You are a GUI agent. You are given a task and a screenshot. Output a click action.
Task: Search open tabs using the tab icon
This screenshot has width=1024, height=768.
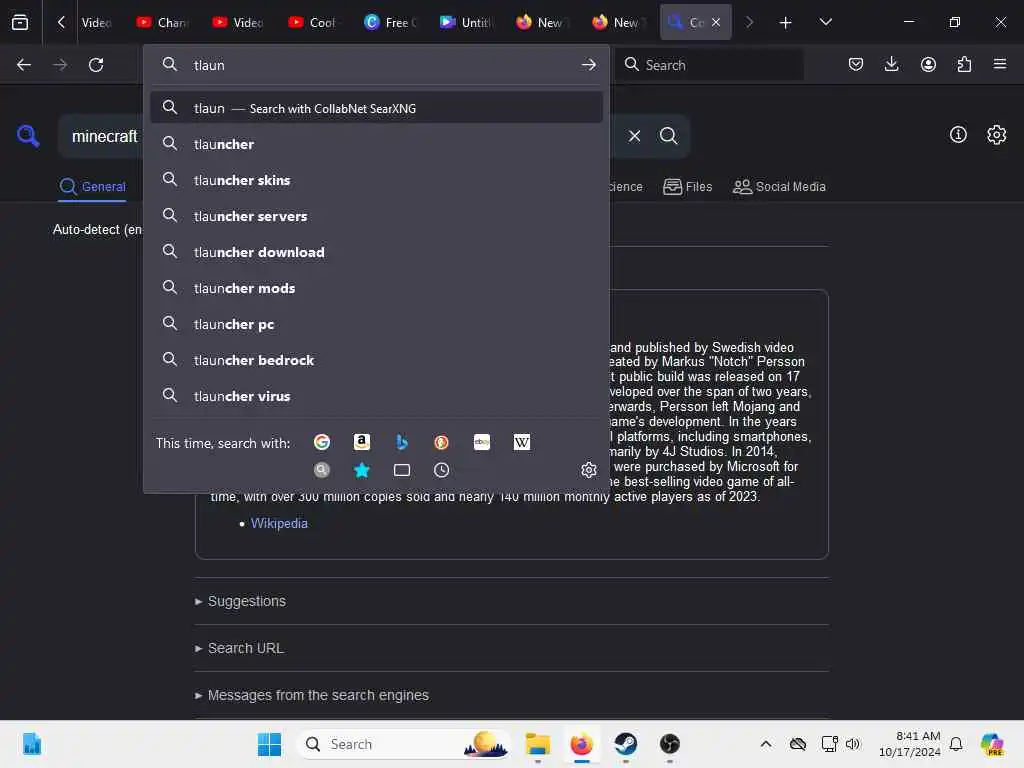(402, 470)
